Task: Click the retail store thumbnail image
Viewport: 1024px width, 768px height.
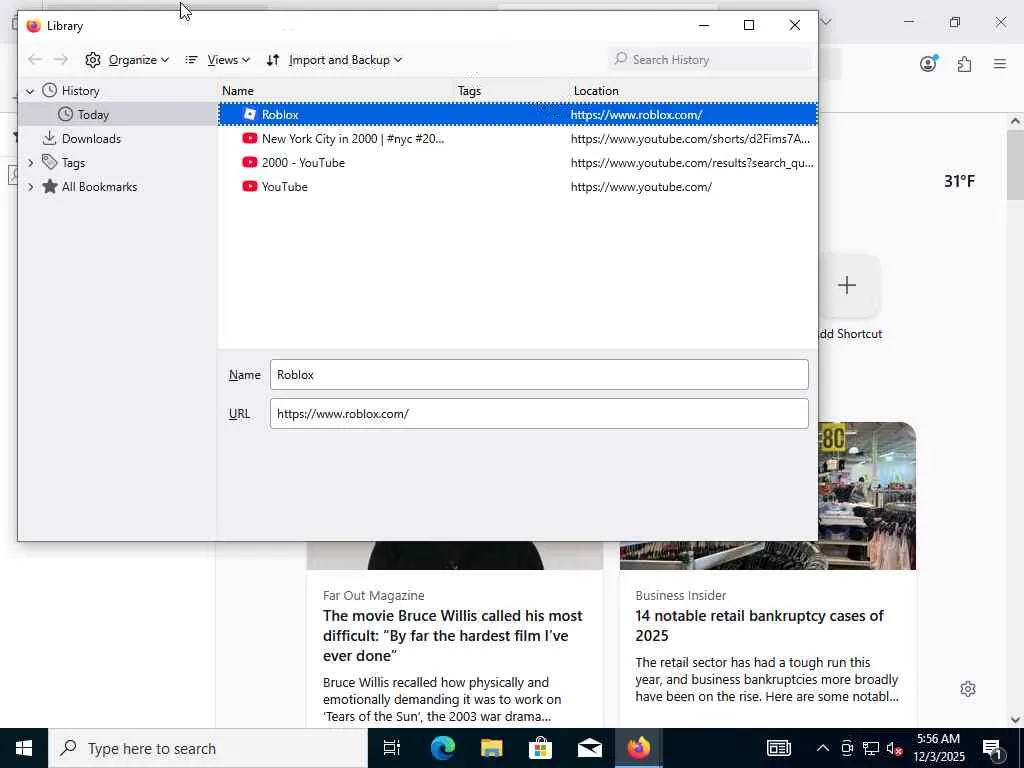Action: (866, 496)
